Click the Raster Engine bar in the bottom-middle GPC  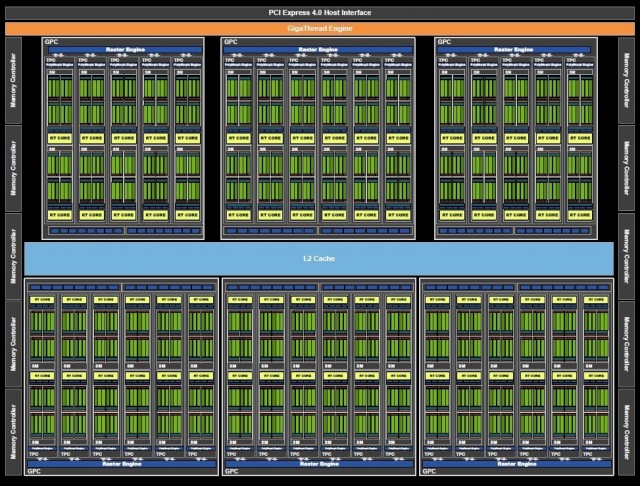pyautogui.click(x=319, y=464)
